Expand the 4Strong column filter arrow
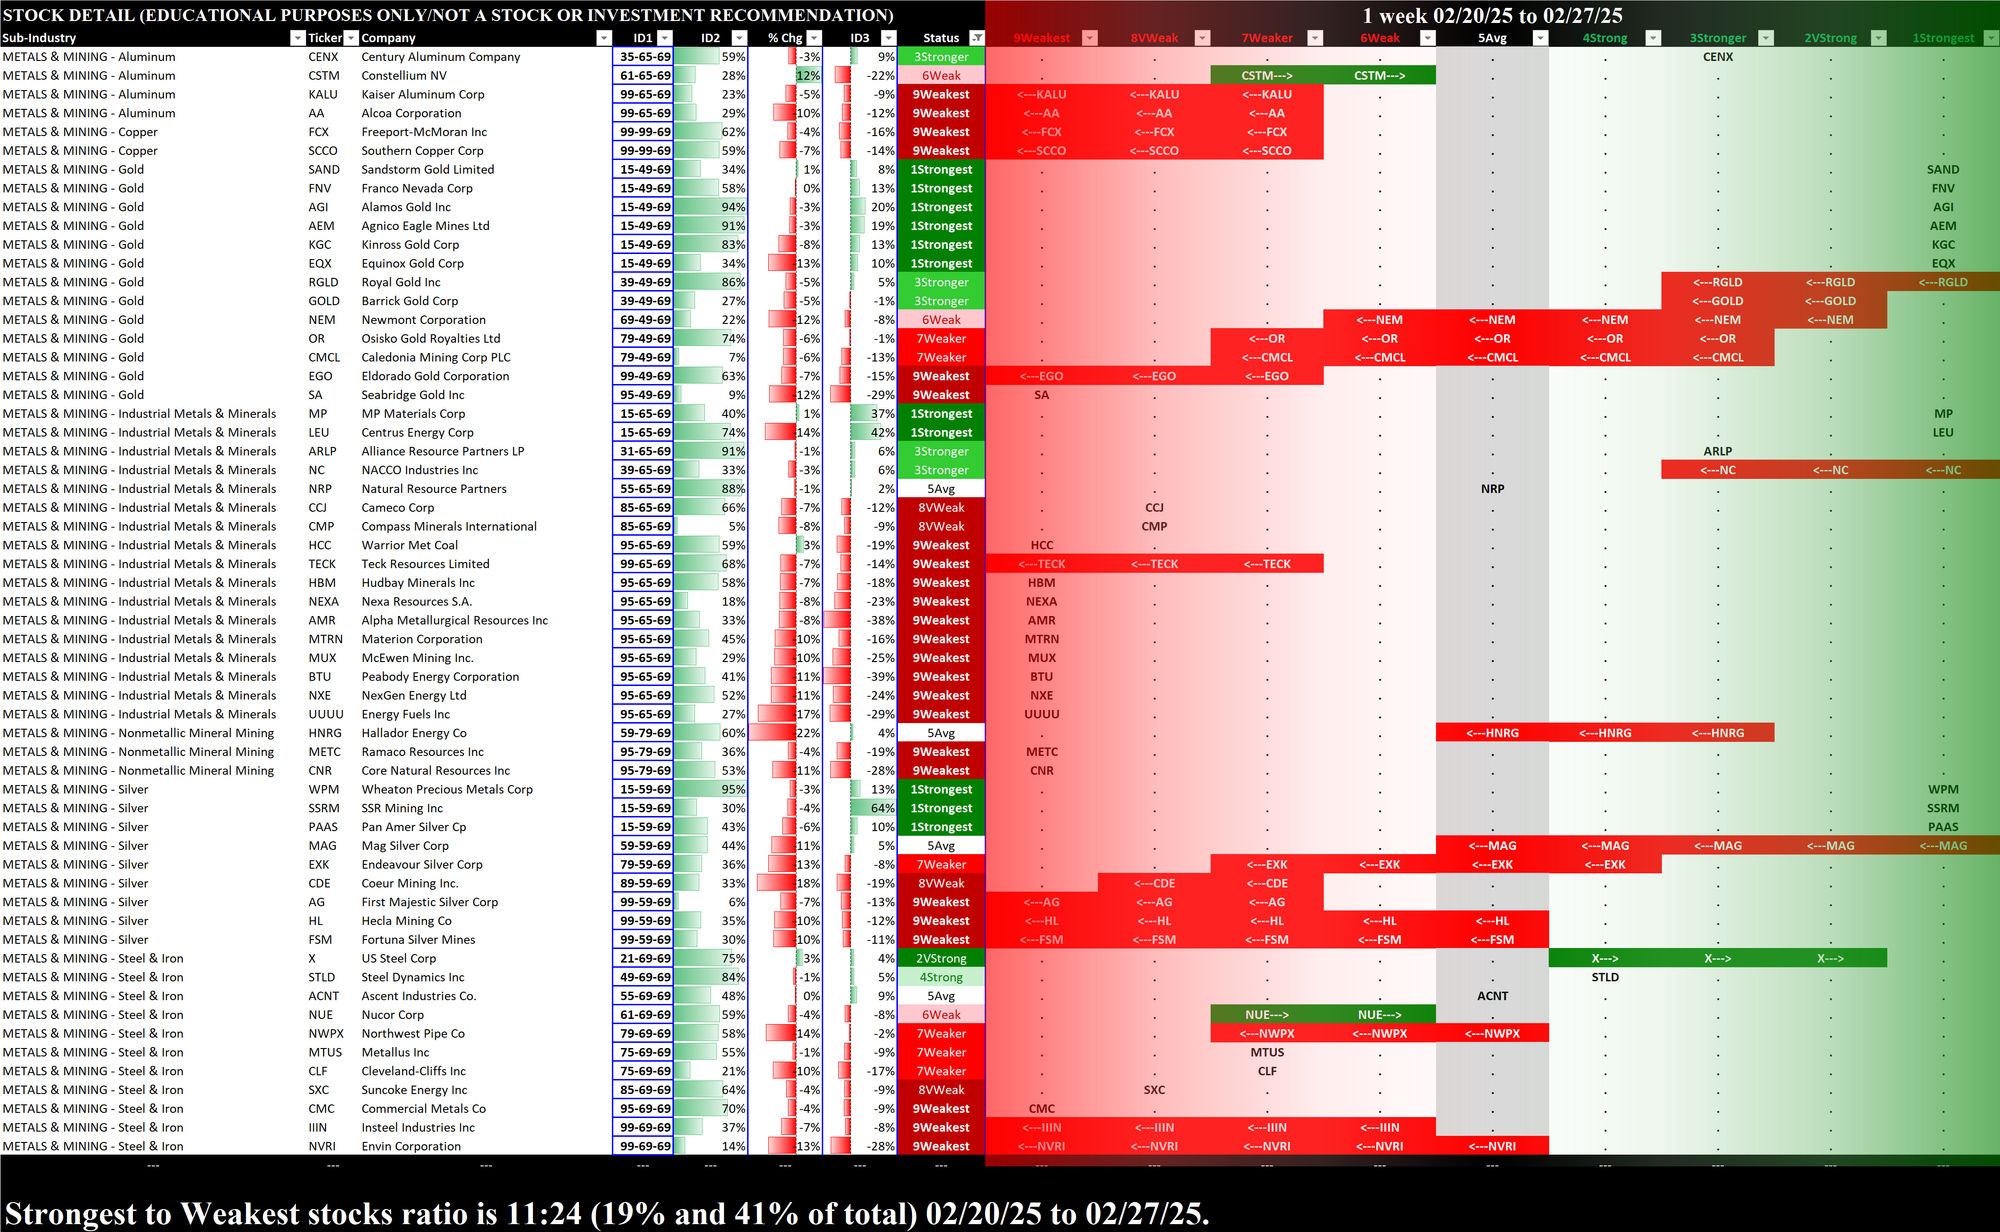 pos(1653,38)
